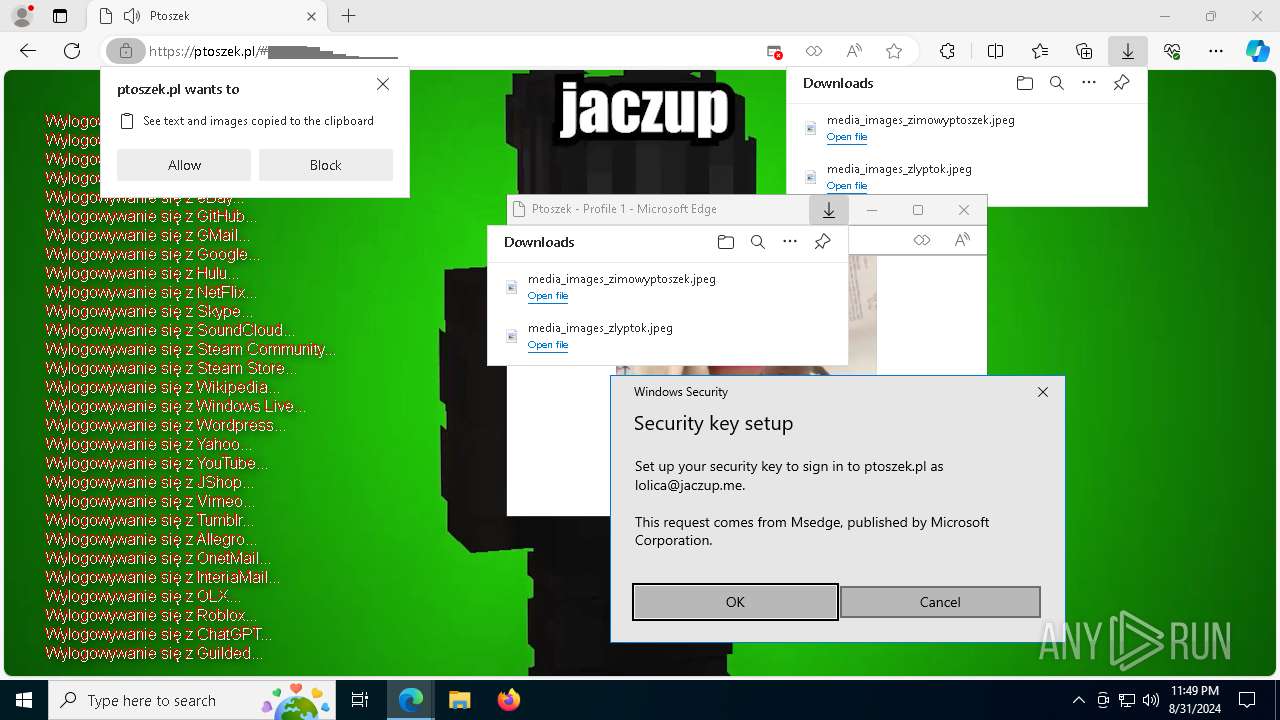Cancel the Security key setup dialog
The width and height of the screenshot is (1280, 720).
[940, 602]
